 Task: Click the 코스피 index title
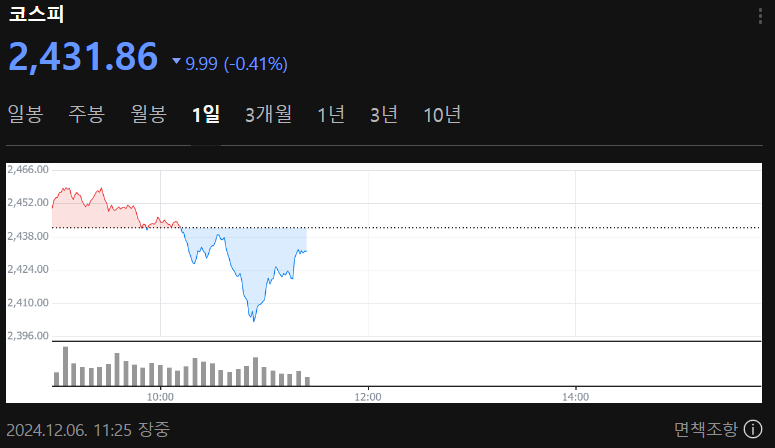pos(36,14)
